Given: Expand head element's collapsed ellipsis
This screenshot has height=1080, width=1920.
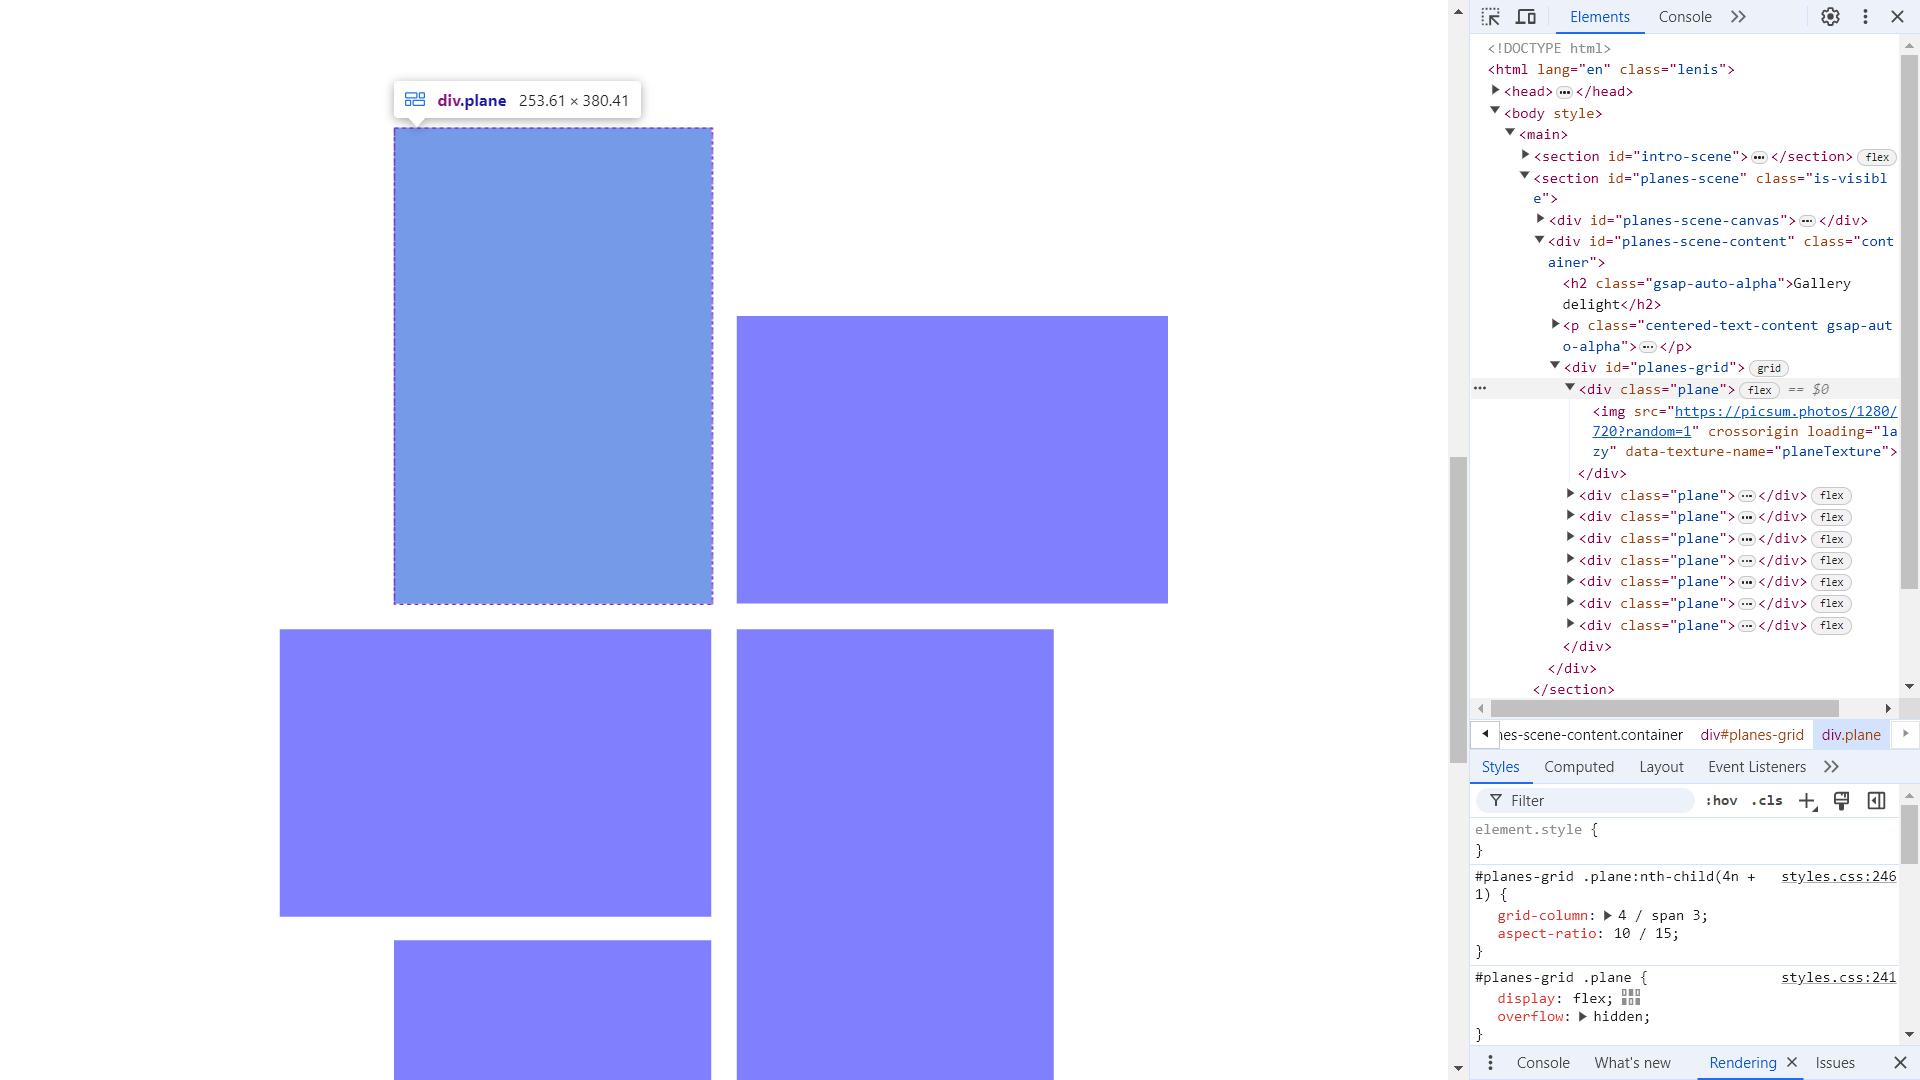Looking at the screenshot, I should (x=1564, y=92).
